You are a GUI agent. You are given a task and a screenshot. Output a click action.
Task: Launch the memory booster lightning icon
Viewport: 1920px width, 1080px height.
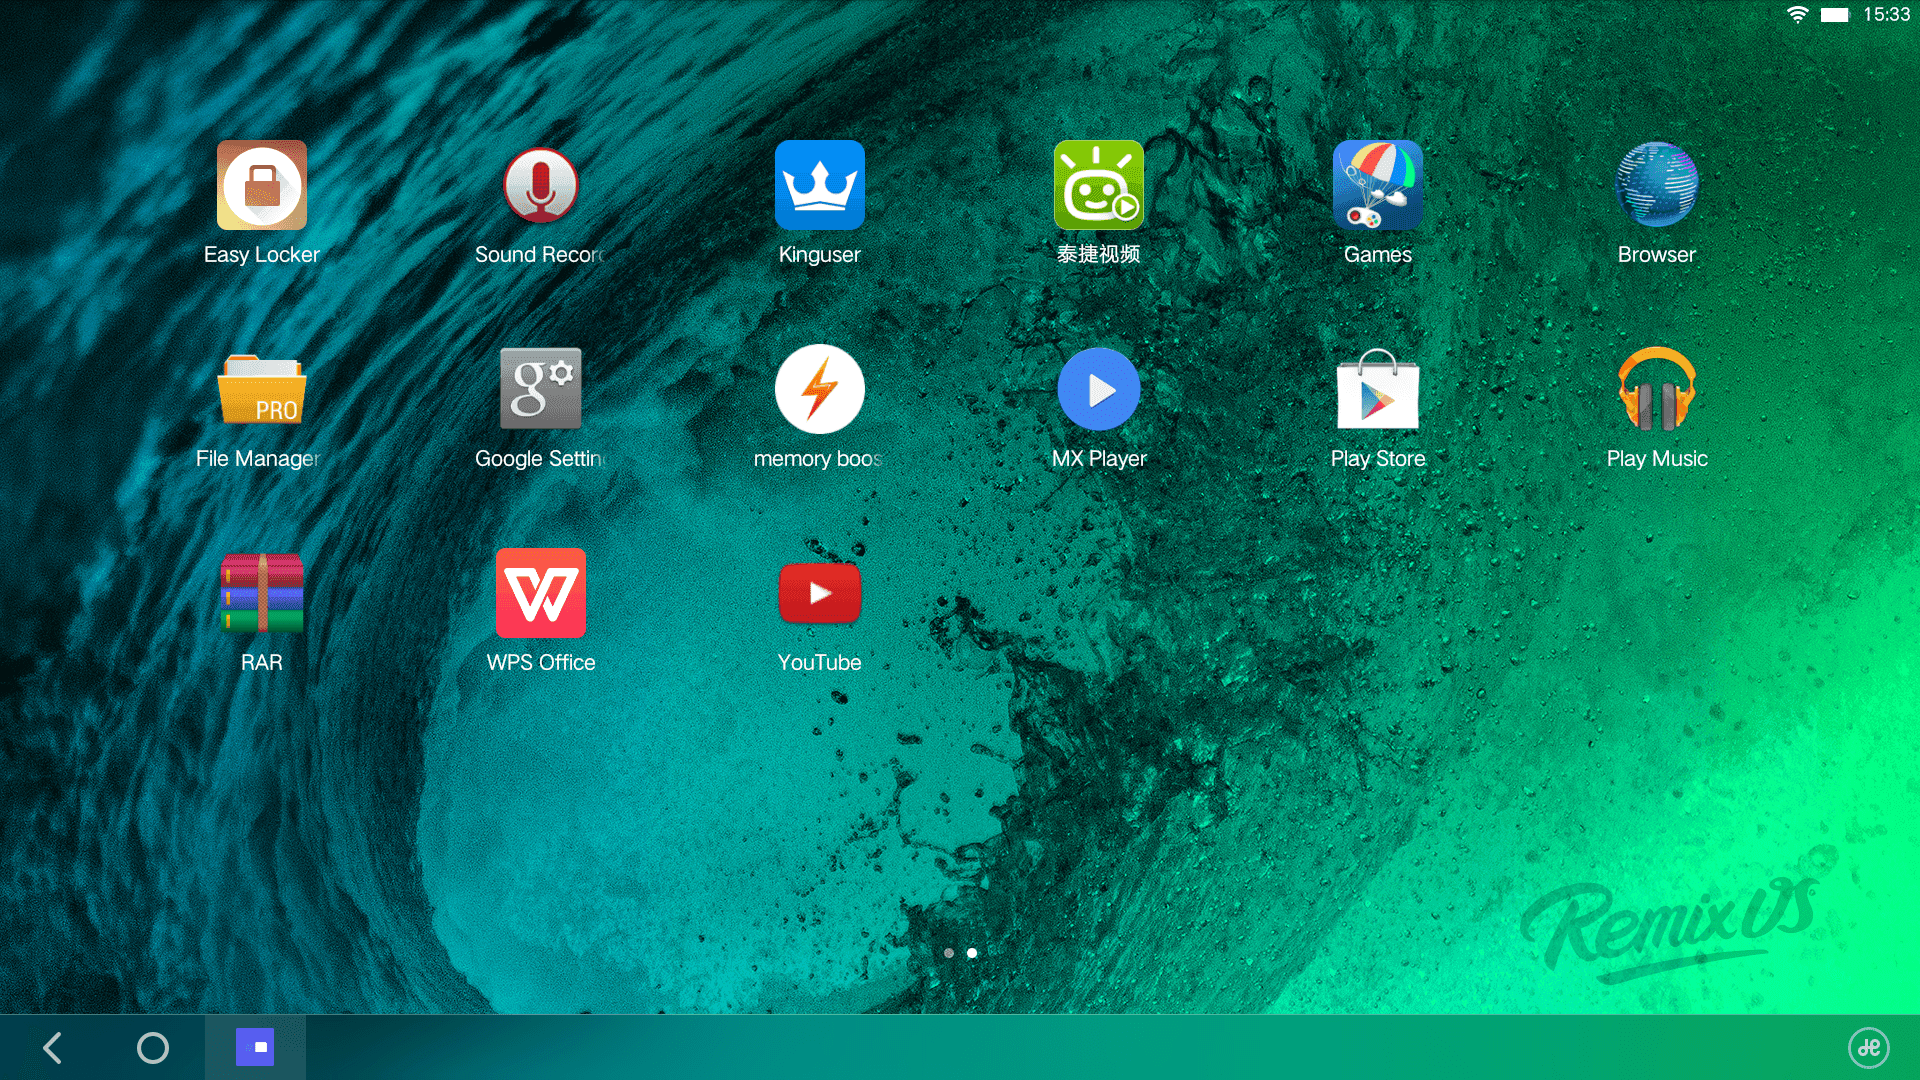click(x=820, y=389)
